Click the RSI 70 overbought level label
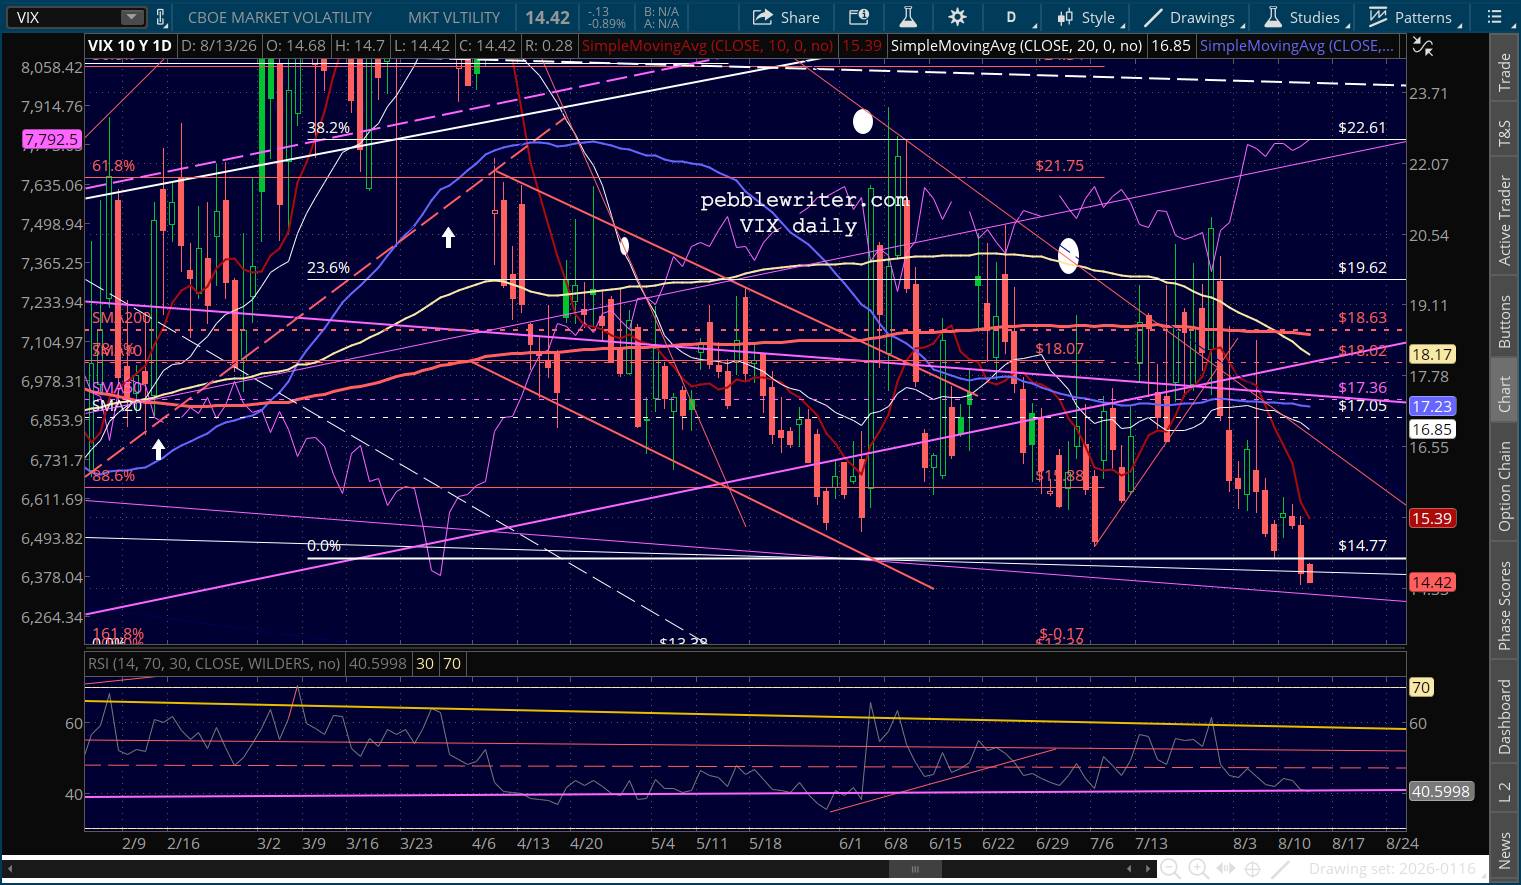This screenshot has height=885, width=1521. point(1421,687)
